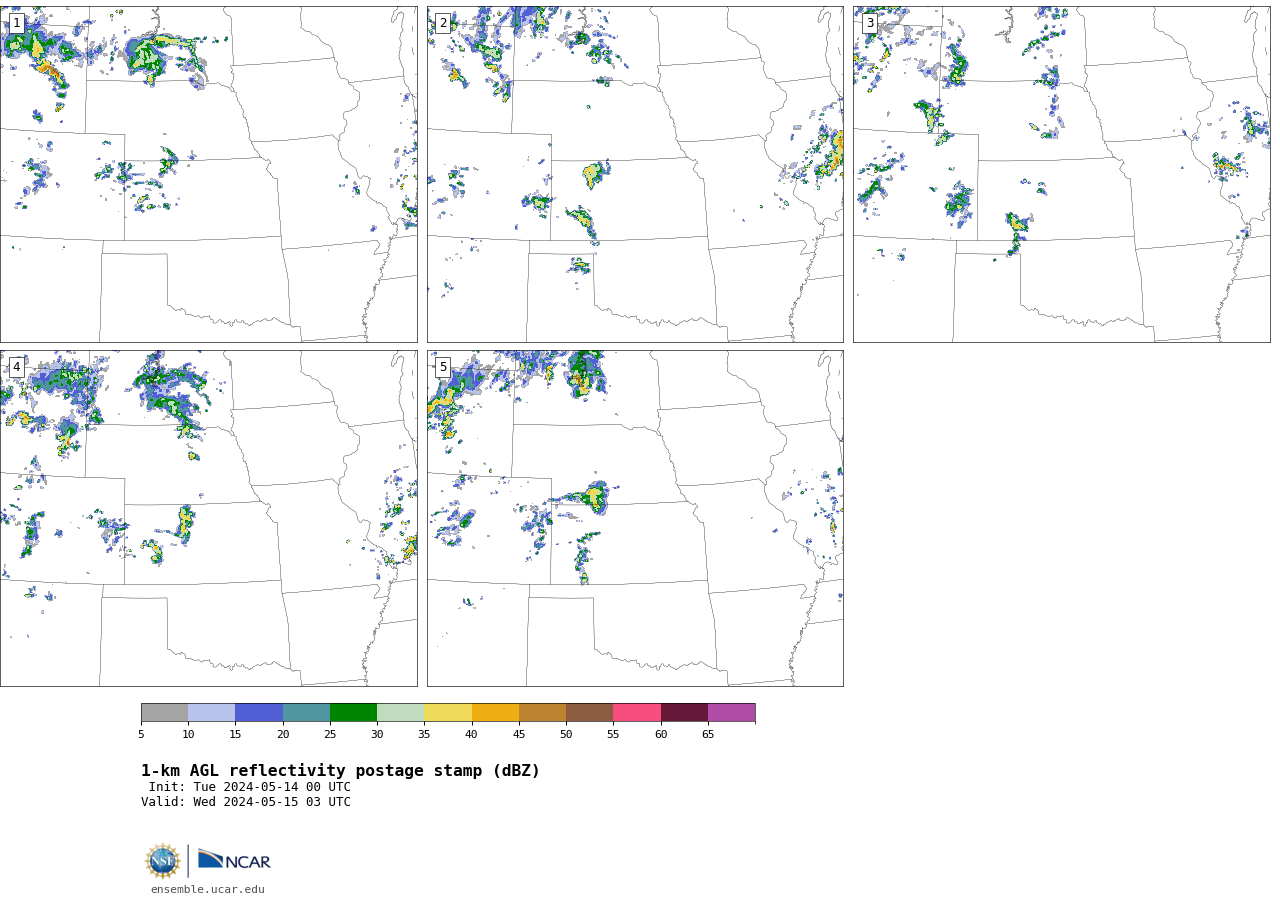Click the colorbar tick label 35
The width and height of the screenshot is (1280, 901).
tap(424, 735)
